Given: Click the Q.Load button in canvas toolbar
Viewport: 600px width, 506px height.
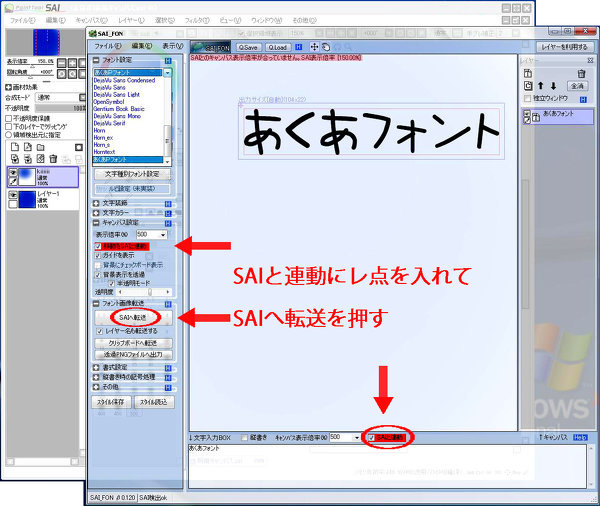Looking at the screenshot, I should coord(278,47).
